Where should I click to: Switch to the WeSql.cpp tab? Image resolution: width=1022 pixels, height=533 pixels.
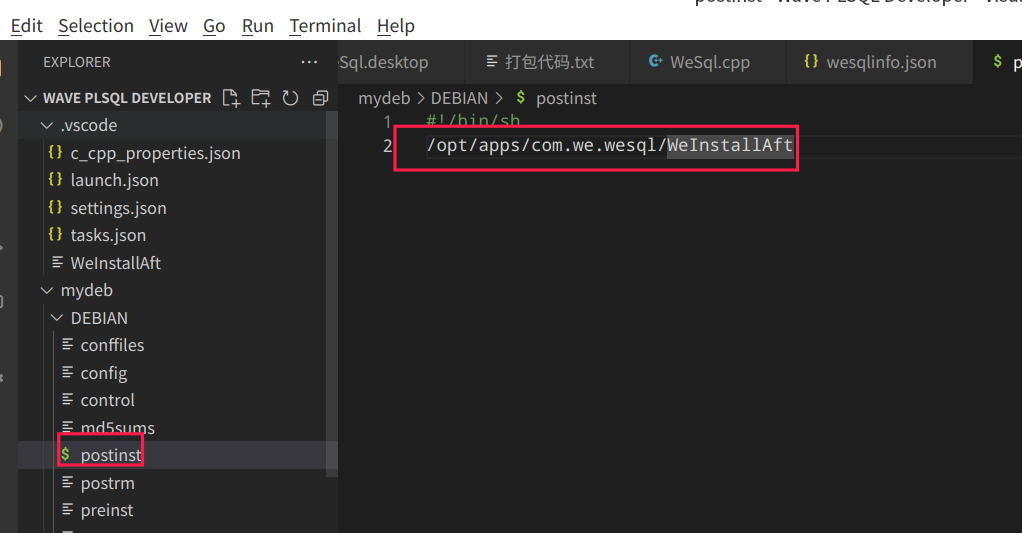click(708, 63)
